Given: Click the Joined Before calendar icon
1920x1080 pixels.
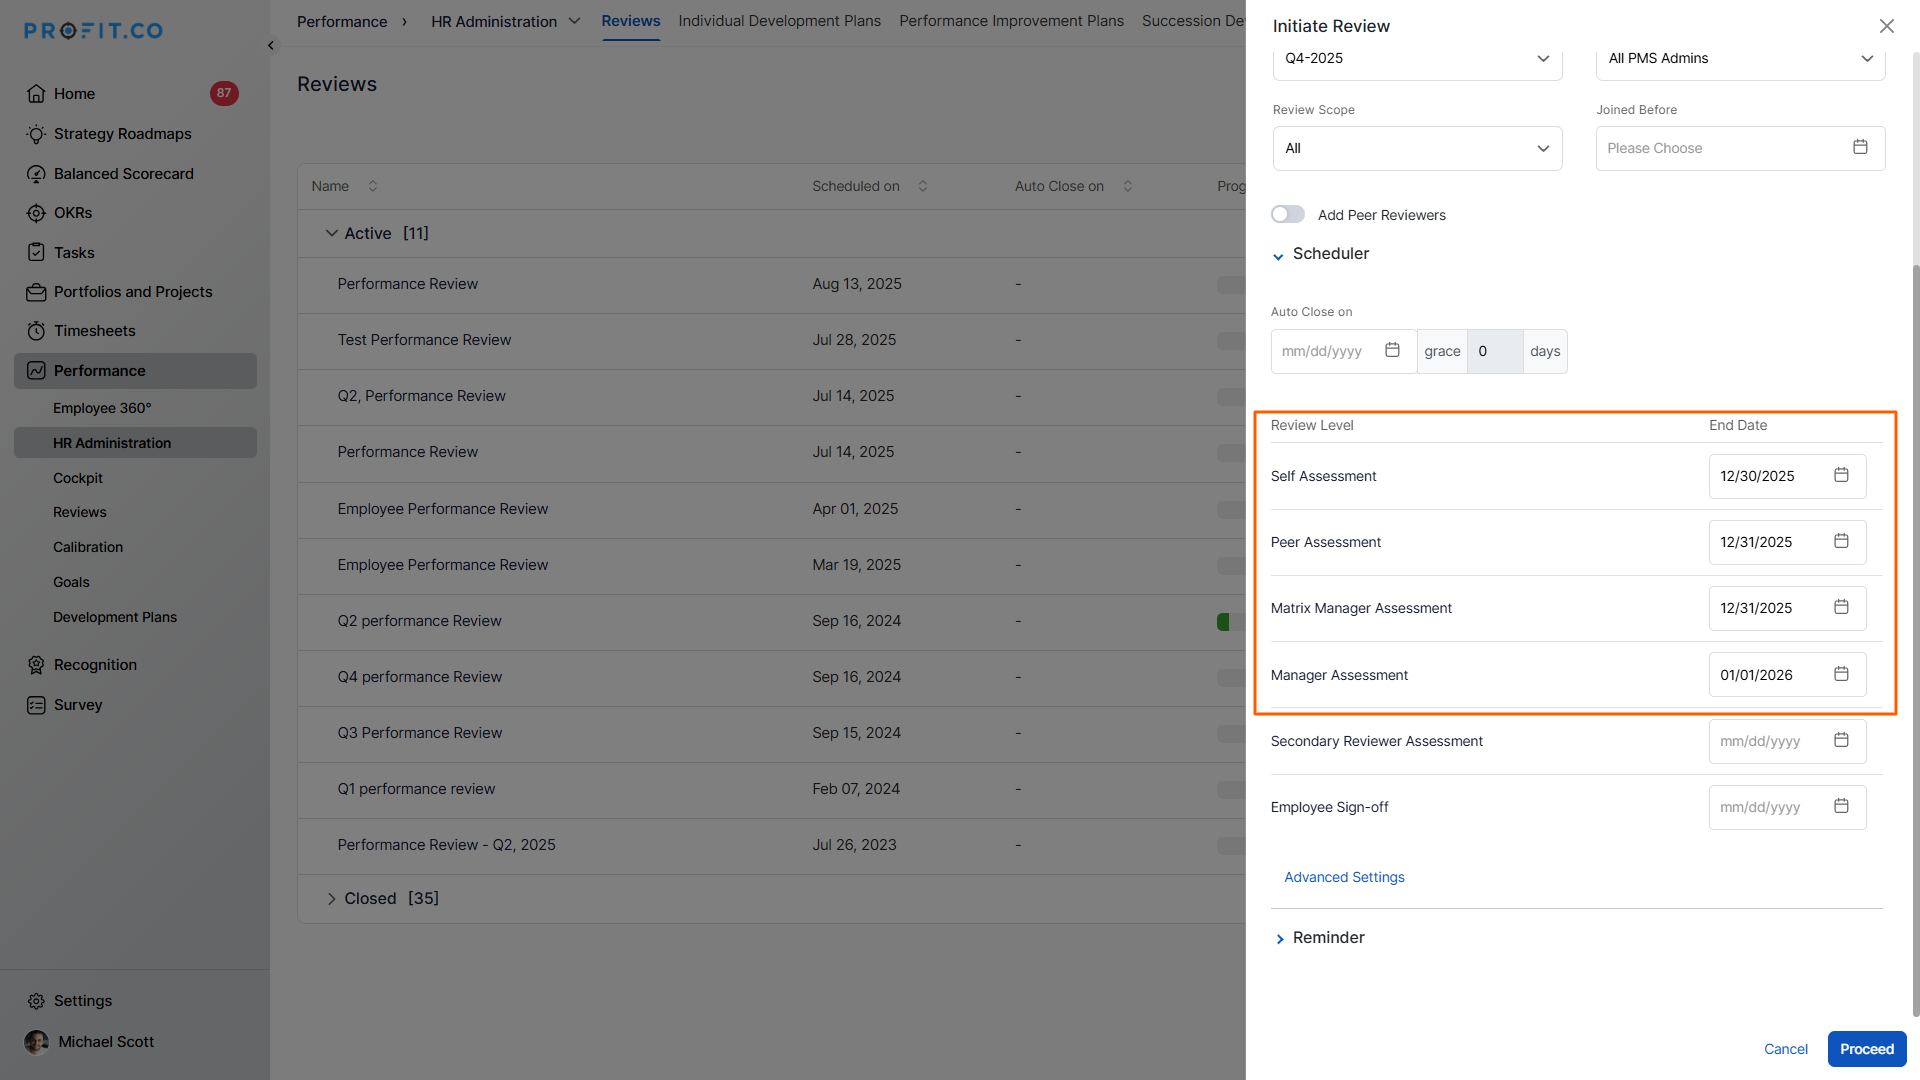Looking at the screenshot, I should click(x=1860, y=147).
